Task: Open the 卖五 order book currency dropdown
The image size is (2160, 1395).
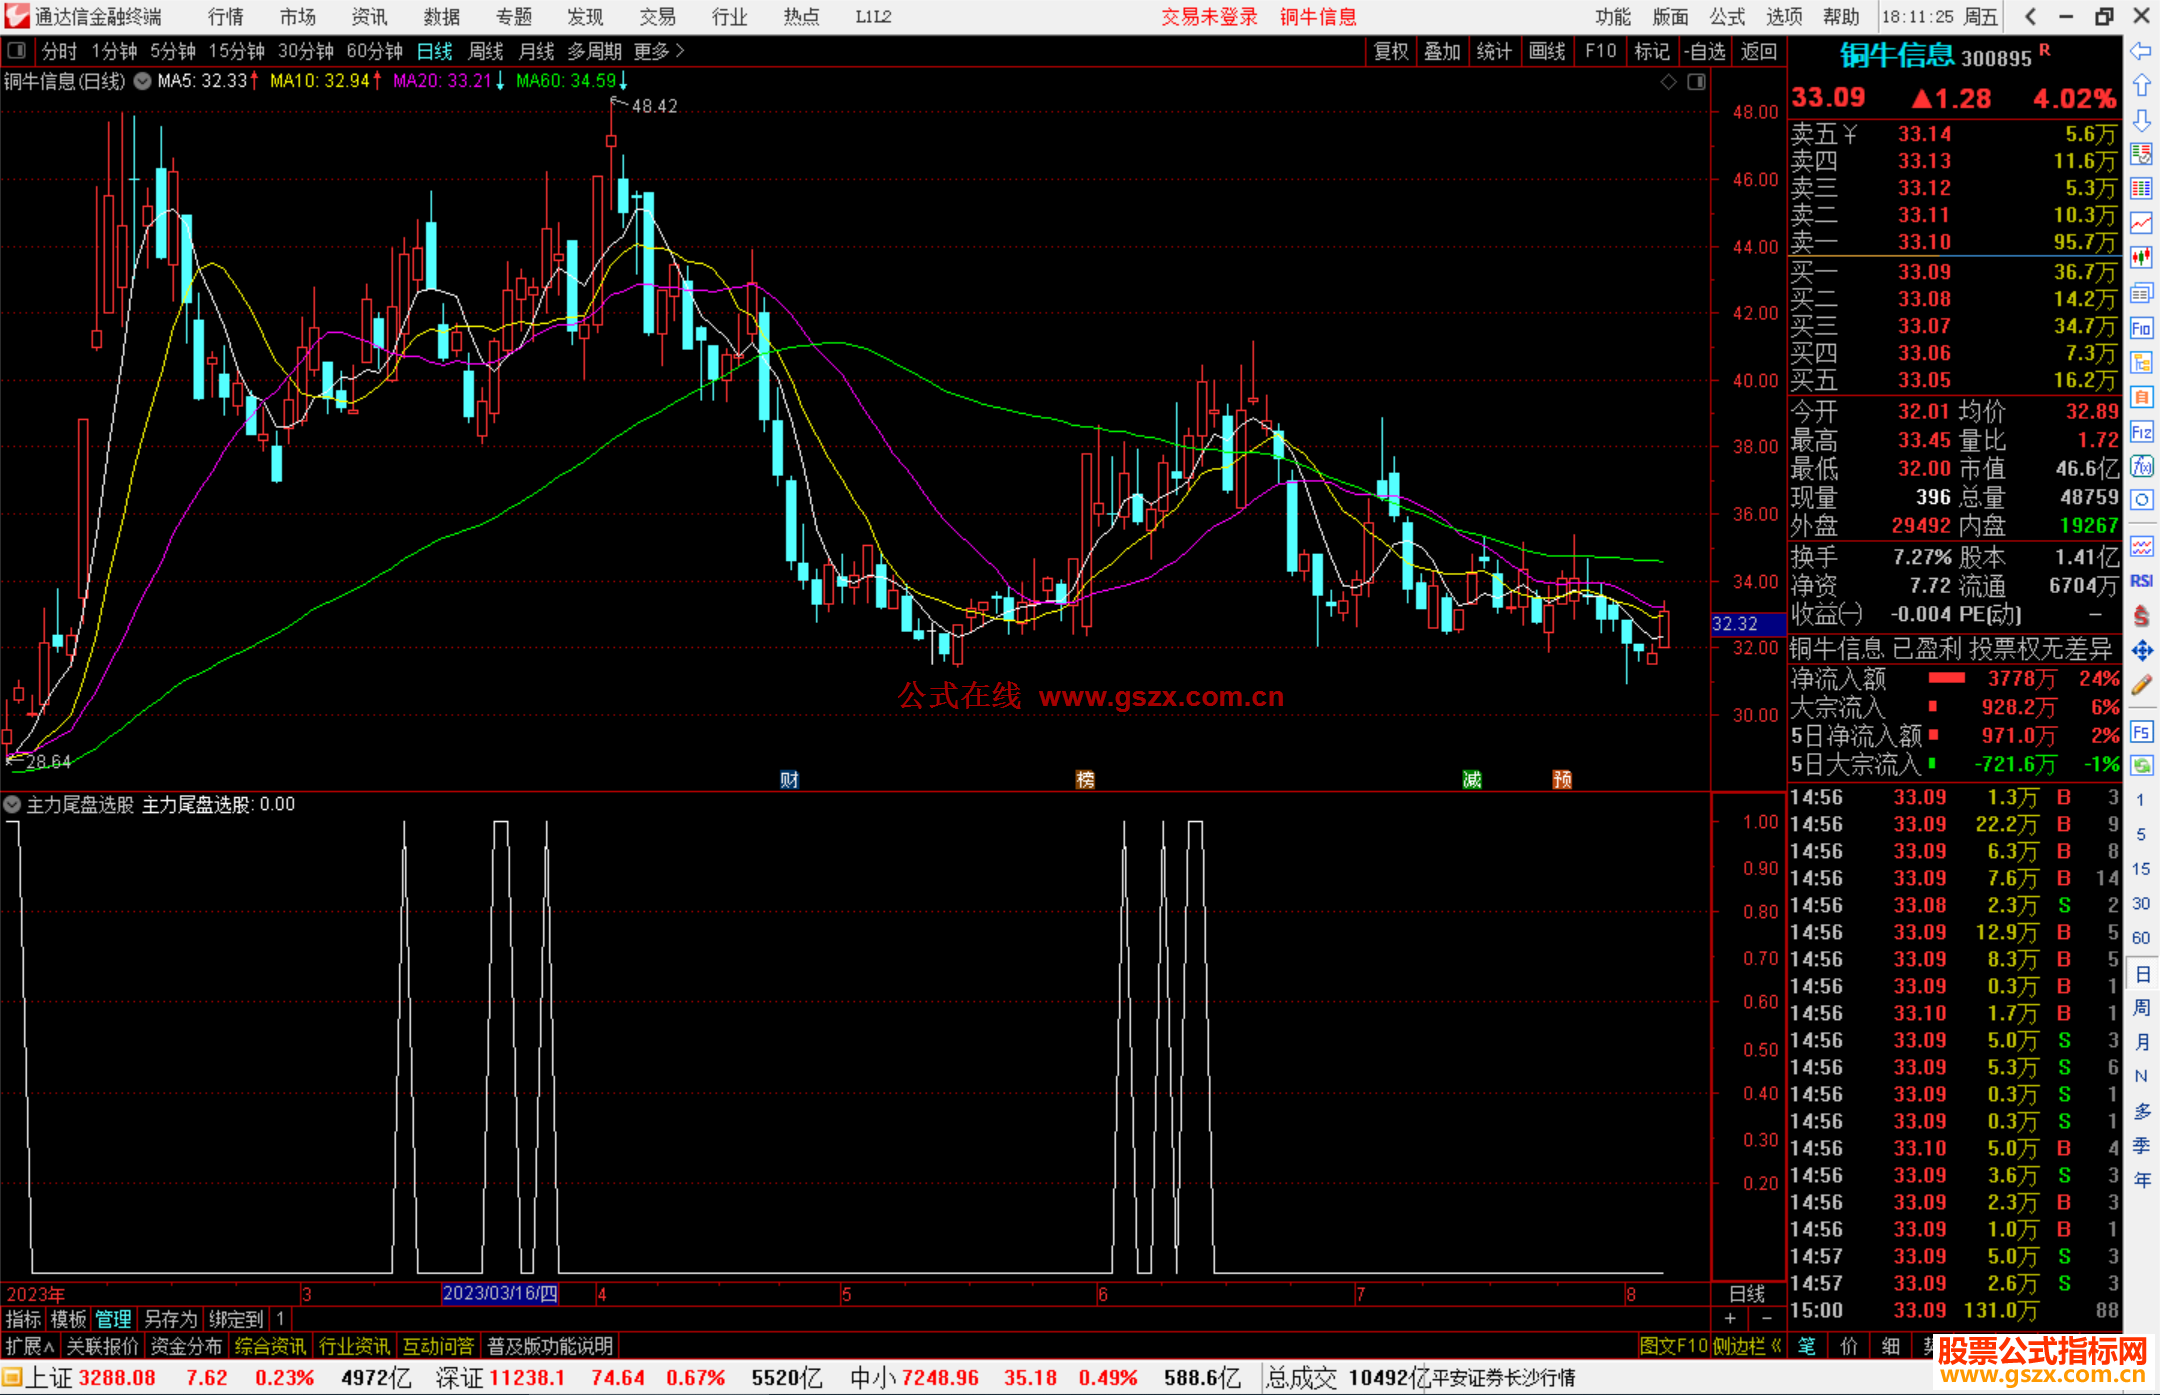Action: [1850, 134]
